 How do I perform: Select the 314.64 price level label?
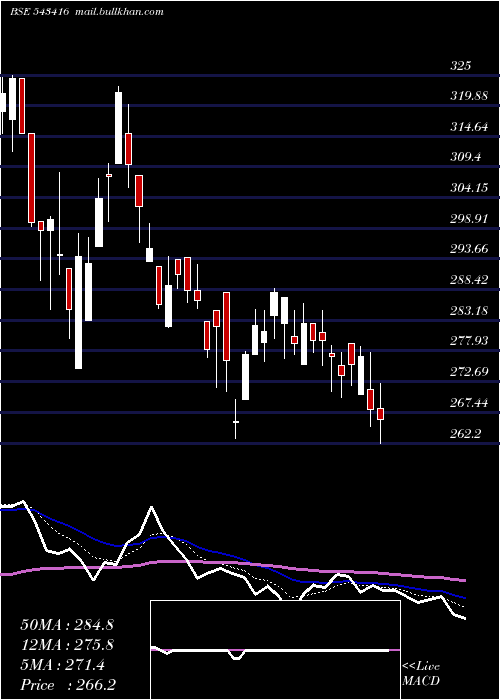pos(469,127)
